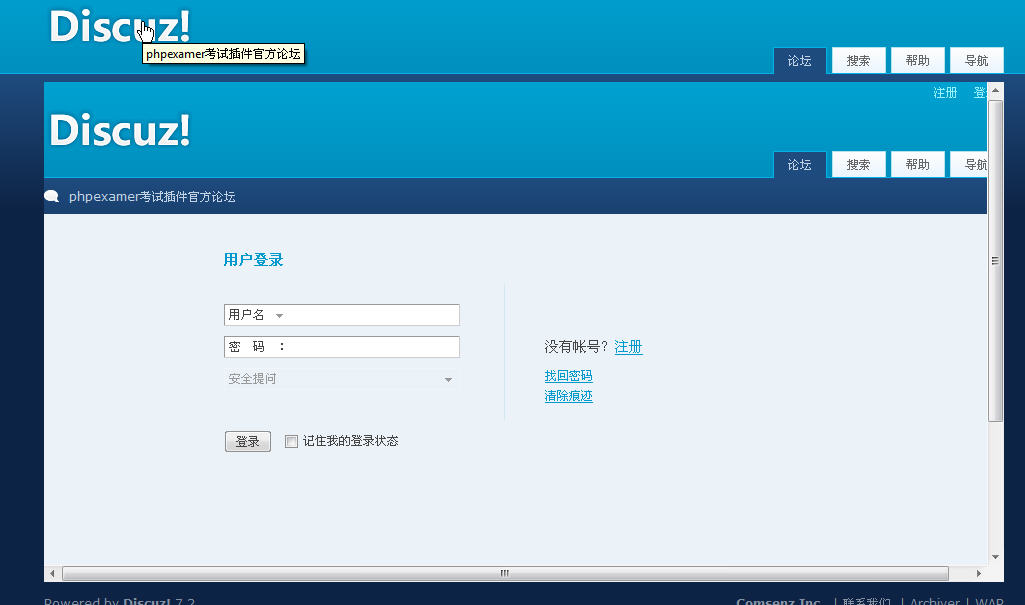Open the outer 论坛 tab
Image resolution: width=1025 pixels, height=605 pixels.
click(799, 61)
